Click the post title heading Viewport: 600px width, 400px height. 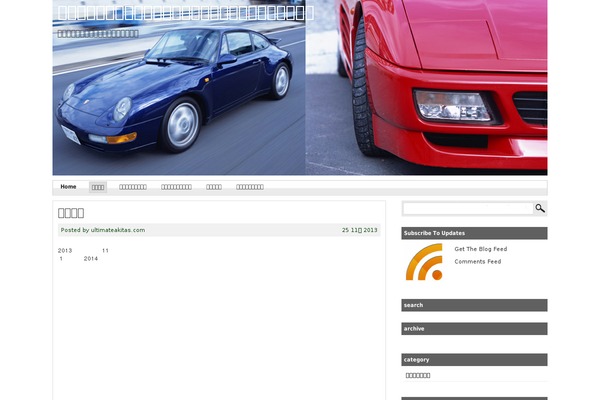pyautogui.click(x=71, y=213)
